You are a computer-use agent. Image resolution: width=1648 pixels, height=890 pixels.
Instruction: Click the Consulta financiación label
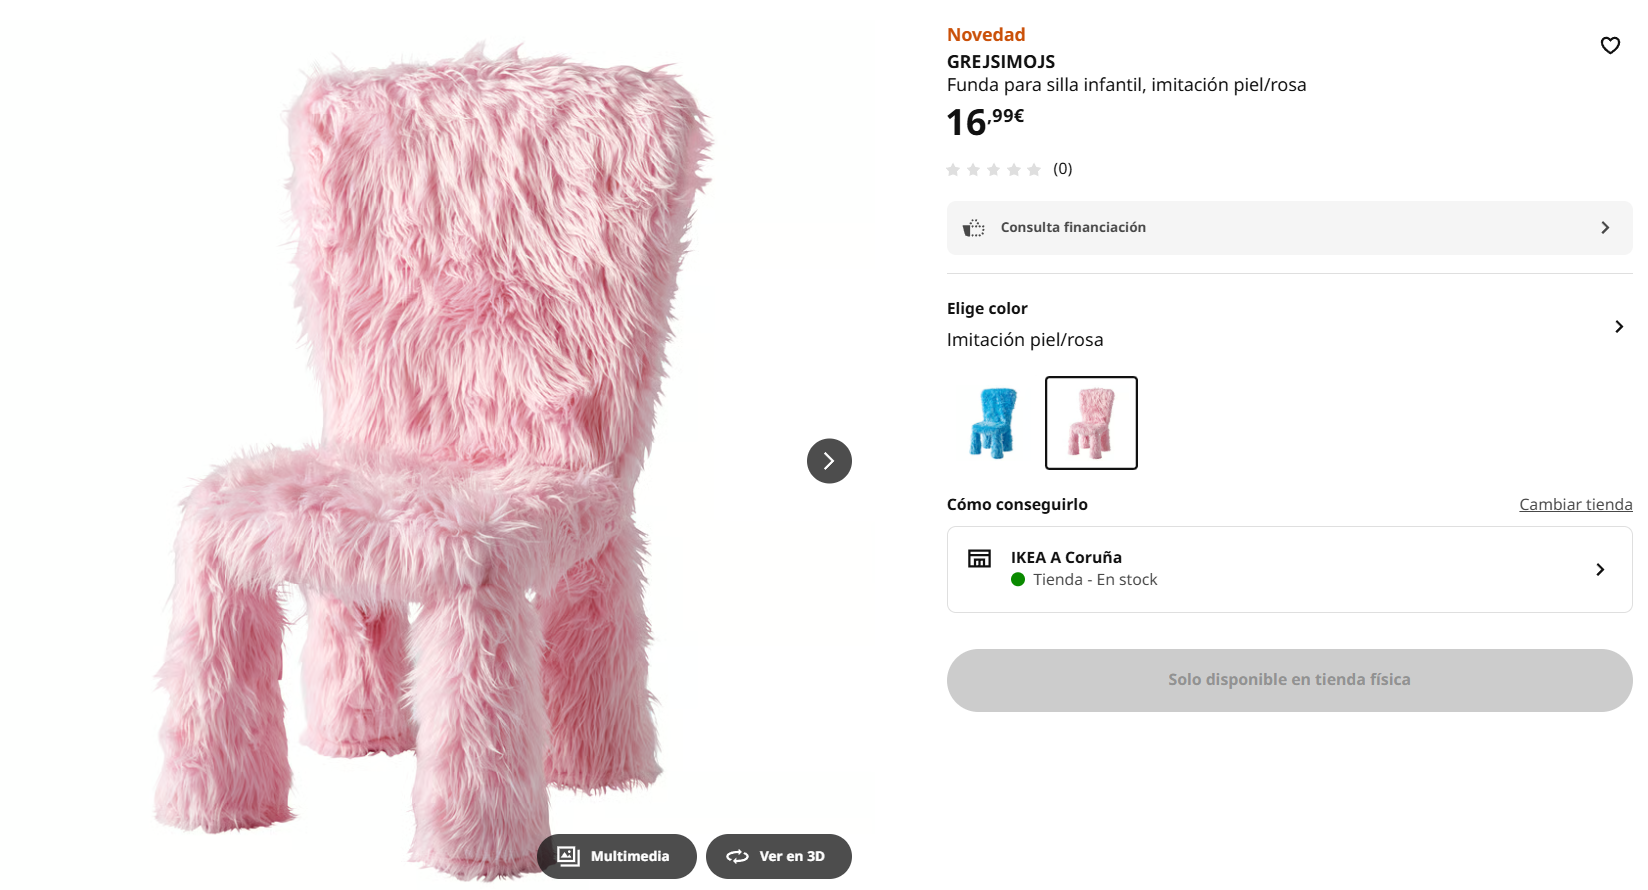(x=1073, y=228)
